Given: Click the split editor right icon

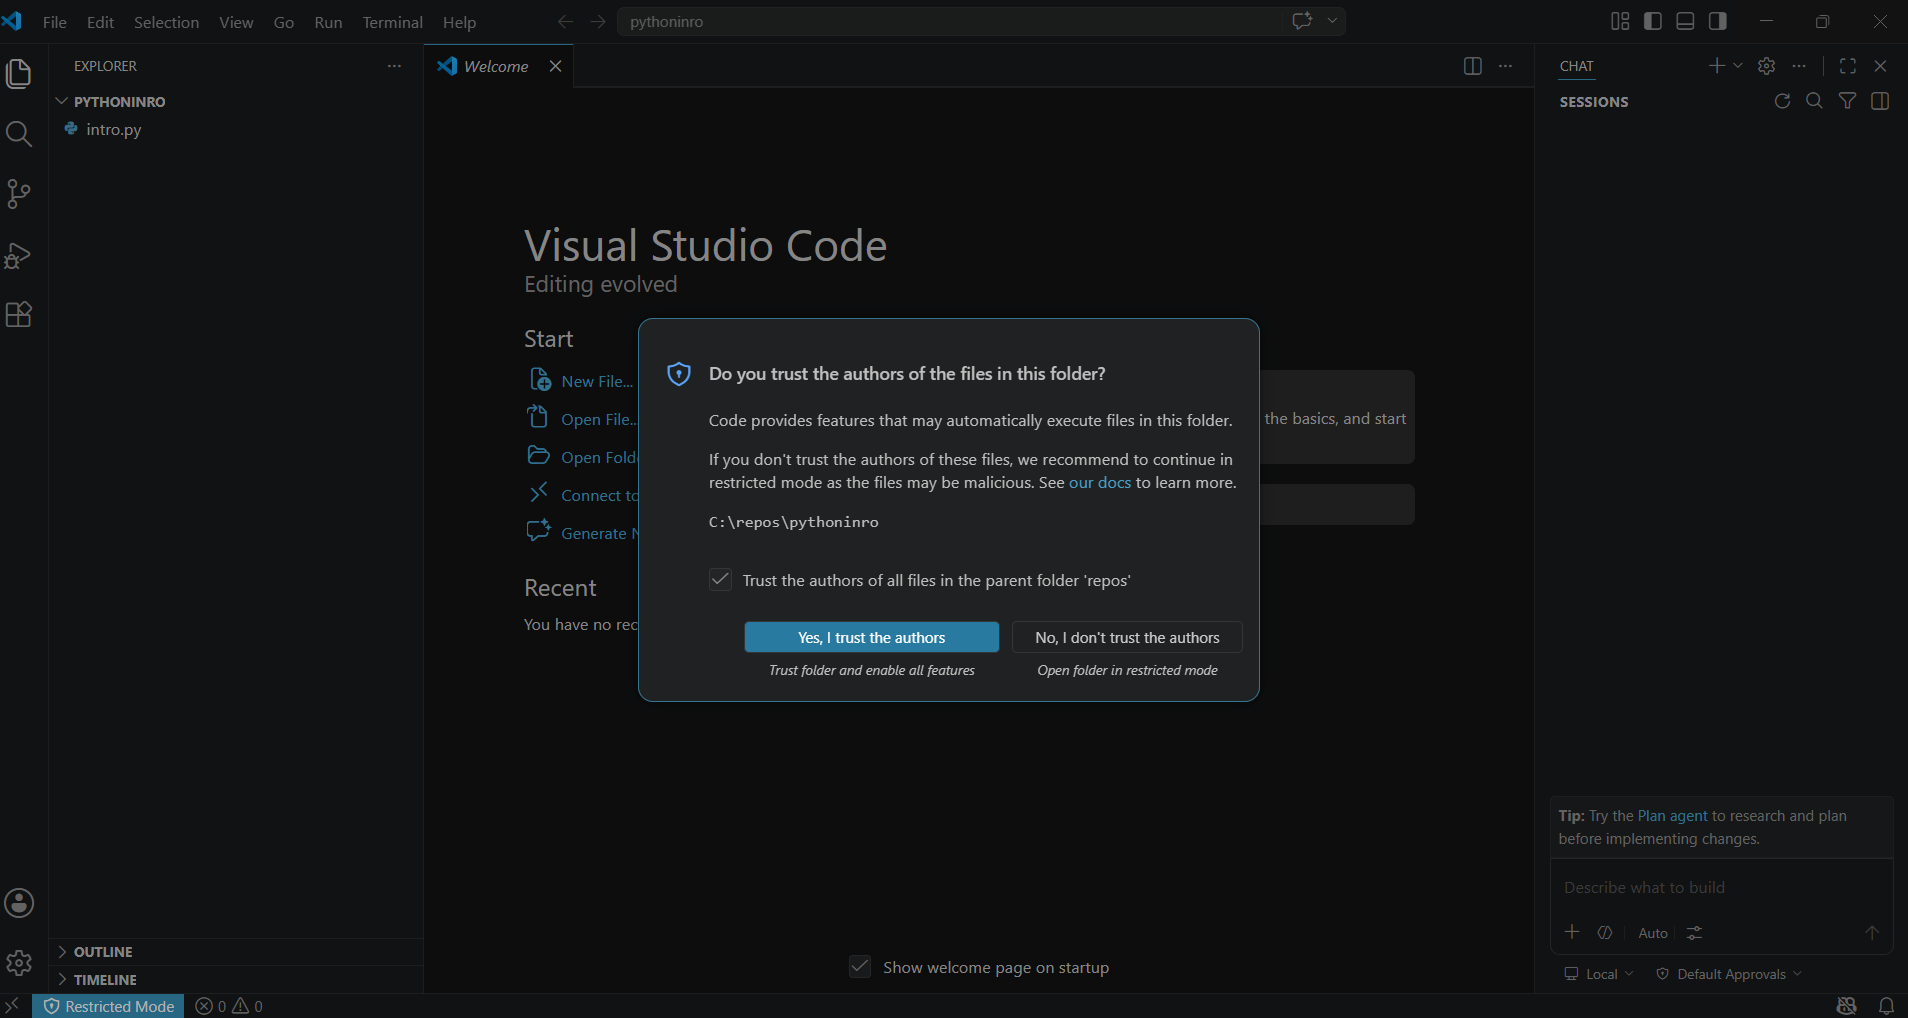Looking at the screenshot, I should (x=1472, y=66).
